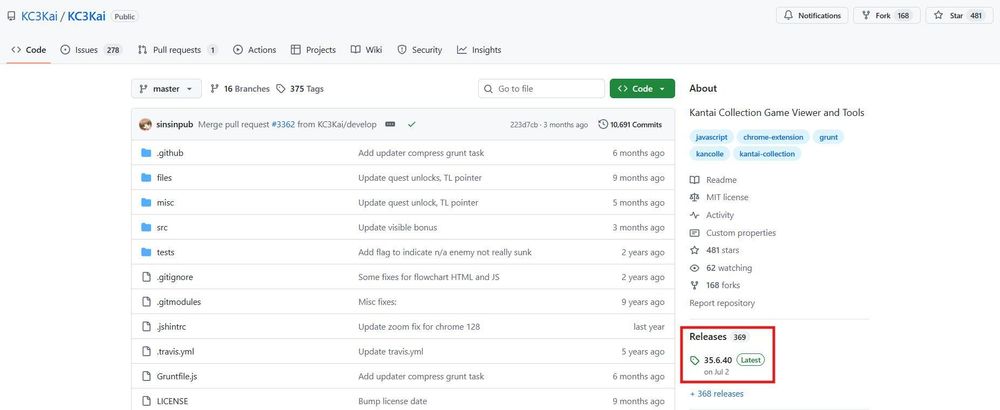Open the .github folder

click(x=170, y=153)
